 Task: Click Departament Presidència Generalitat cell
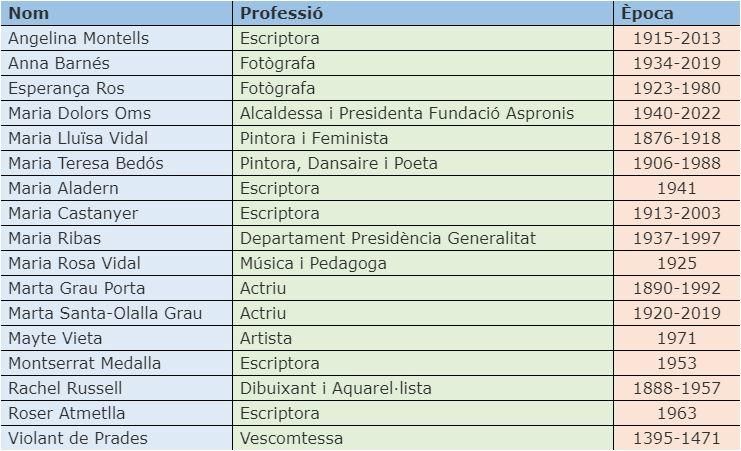(x=423, y=238)
